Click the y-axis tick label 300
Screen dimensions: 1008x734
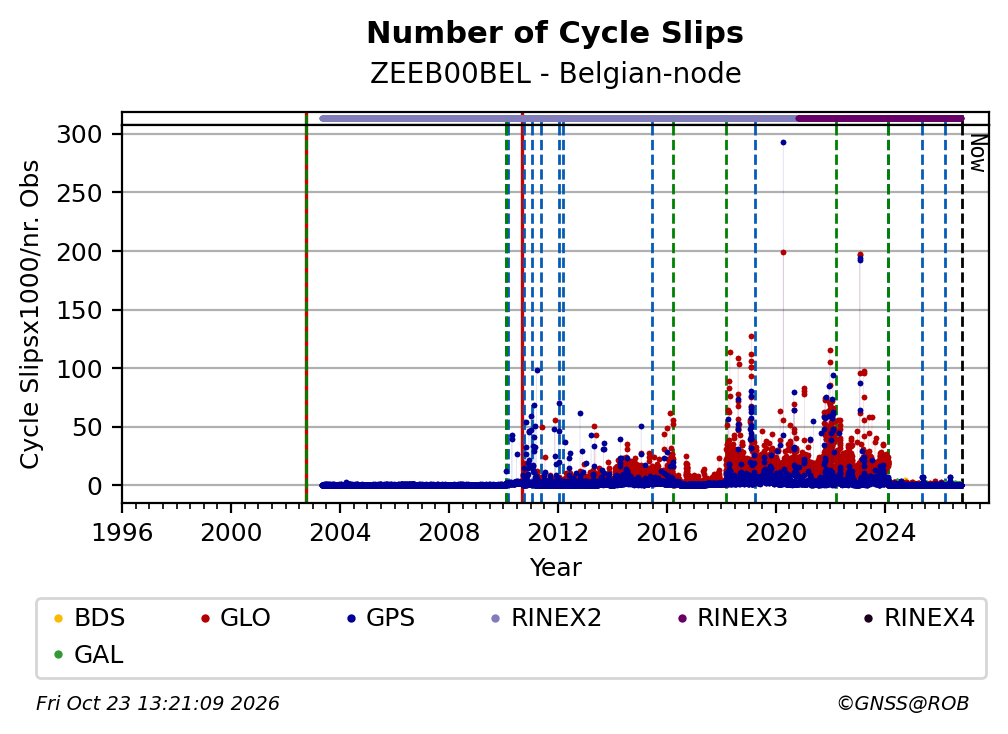tap(80, 134)
